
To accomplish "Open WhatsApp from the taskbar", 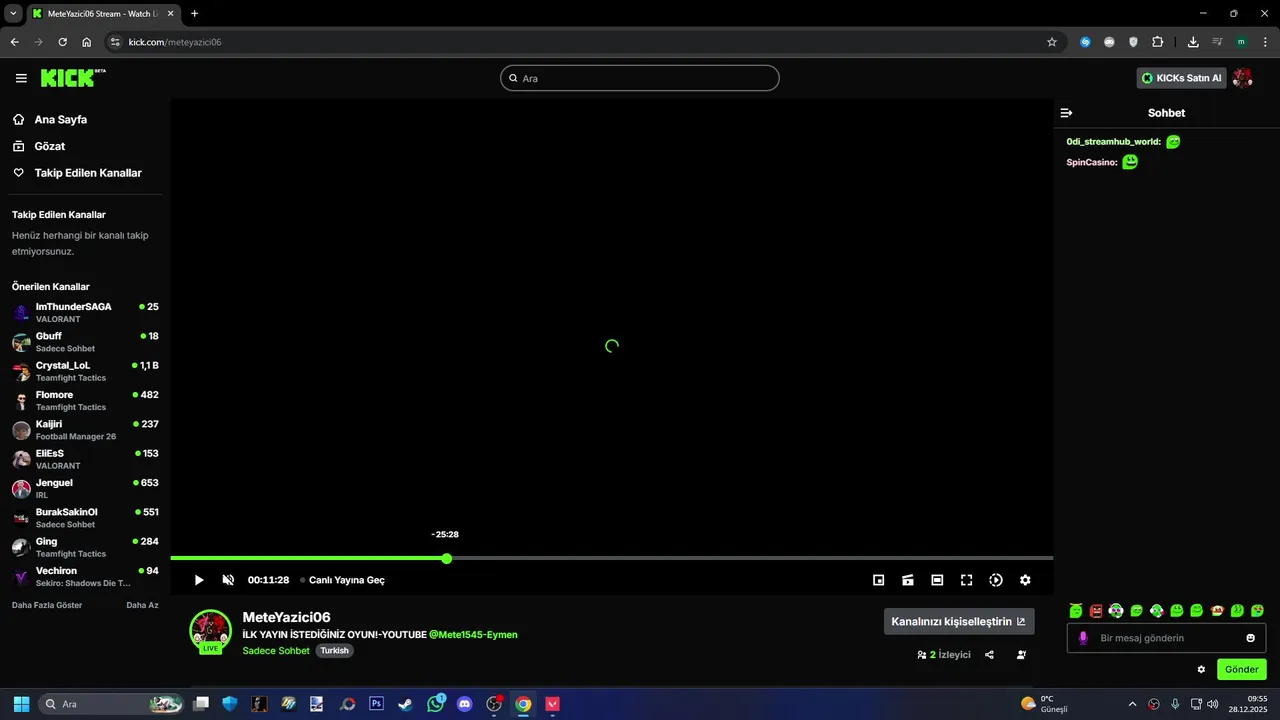I will point(435,704).
